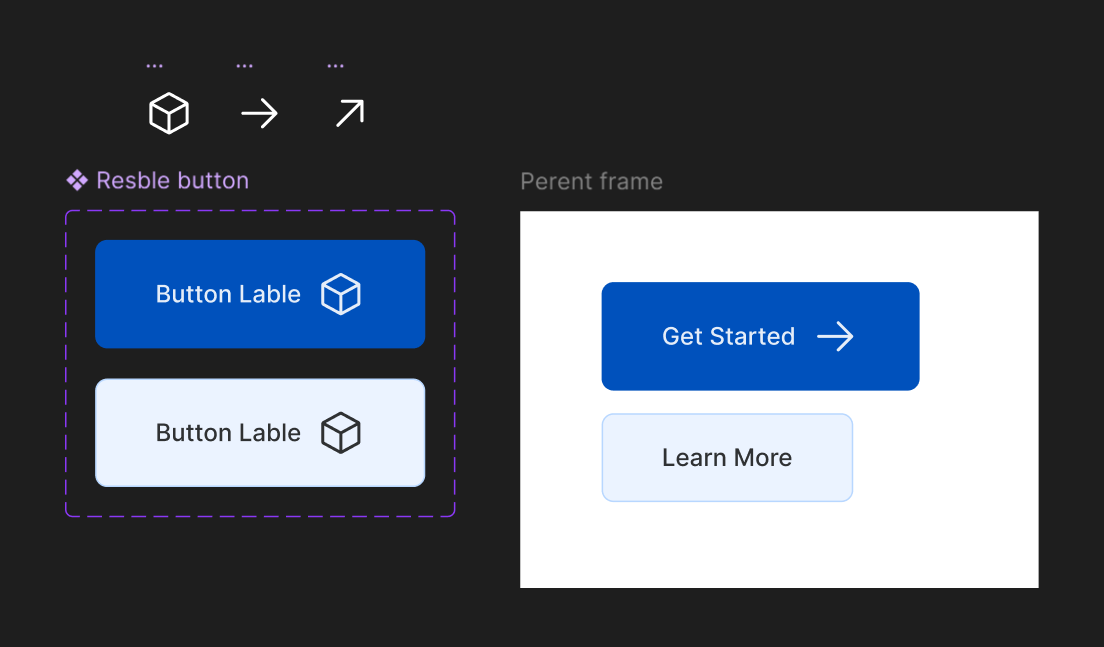Click the cube icon inside light Button Lable

[341, 432]
